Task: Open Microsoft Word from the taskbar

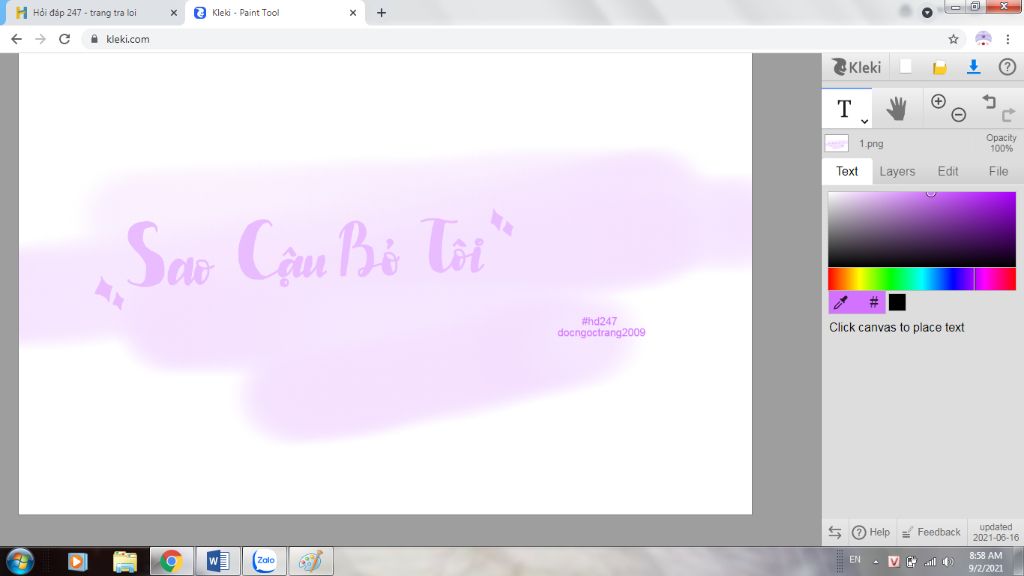Action: point(218,561)
